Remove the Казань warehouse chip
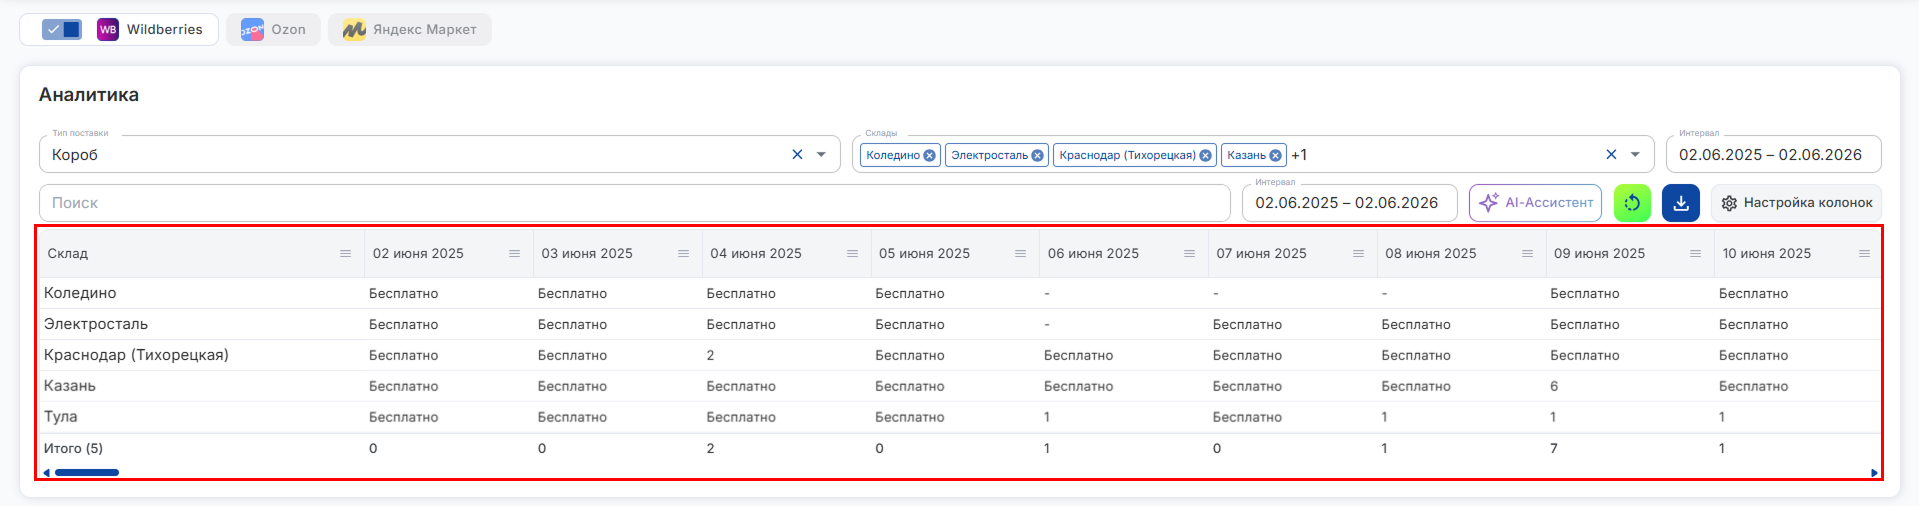1919x506 pixels. pos(1275,155)
